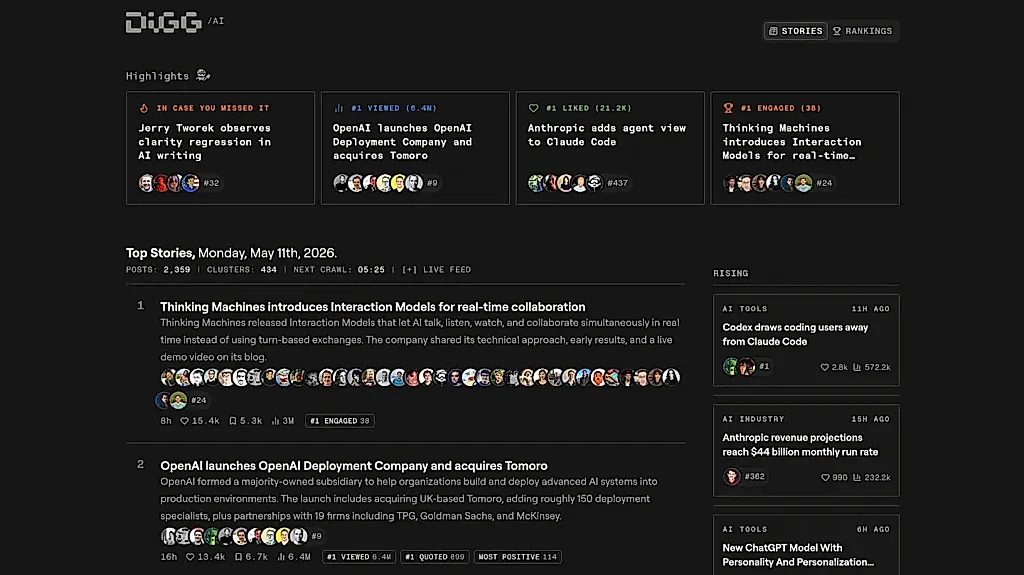Image resolution: width=1024 pixels, height=575 pixels.
Task: Expand the [+] Live Feed toggle
Action: tap(436, 269)
